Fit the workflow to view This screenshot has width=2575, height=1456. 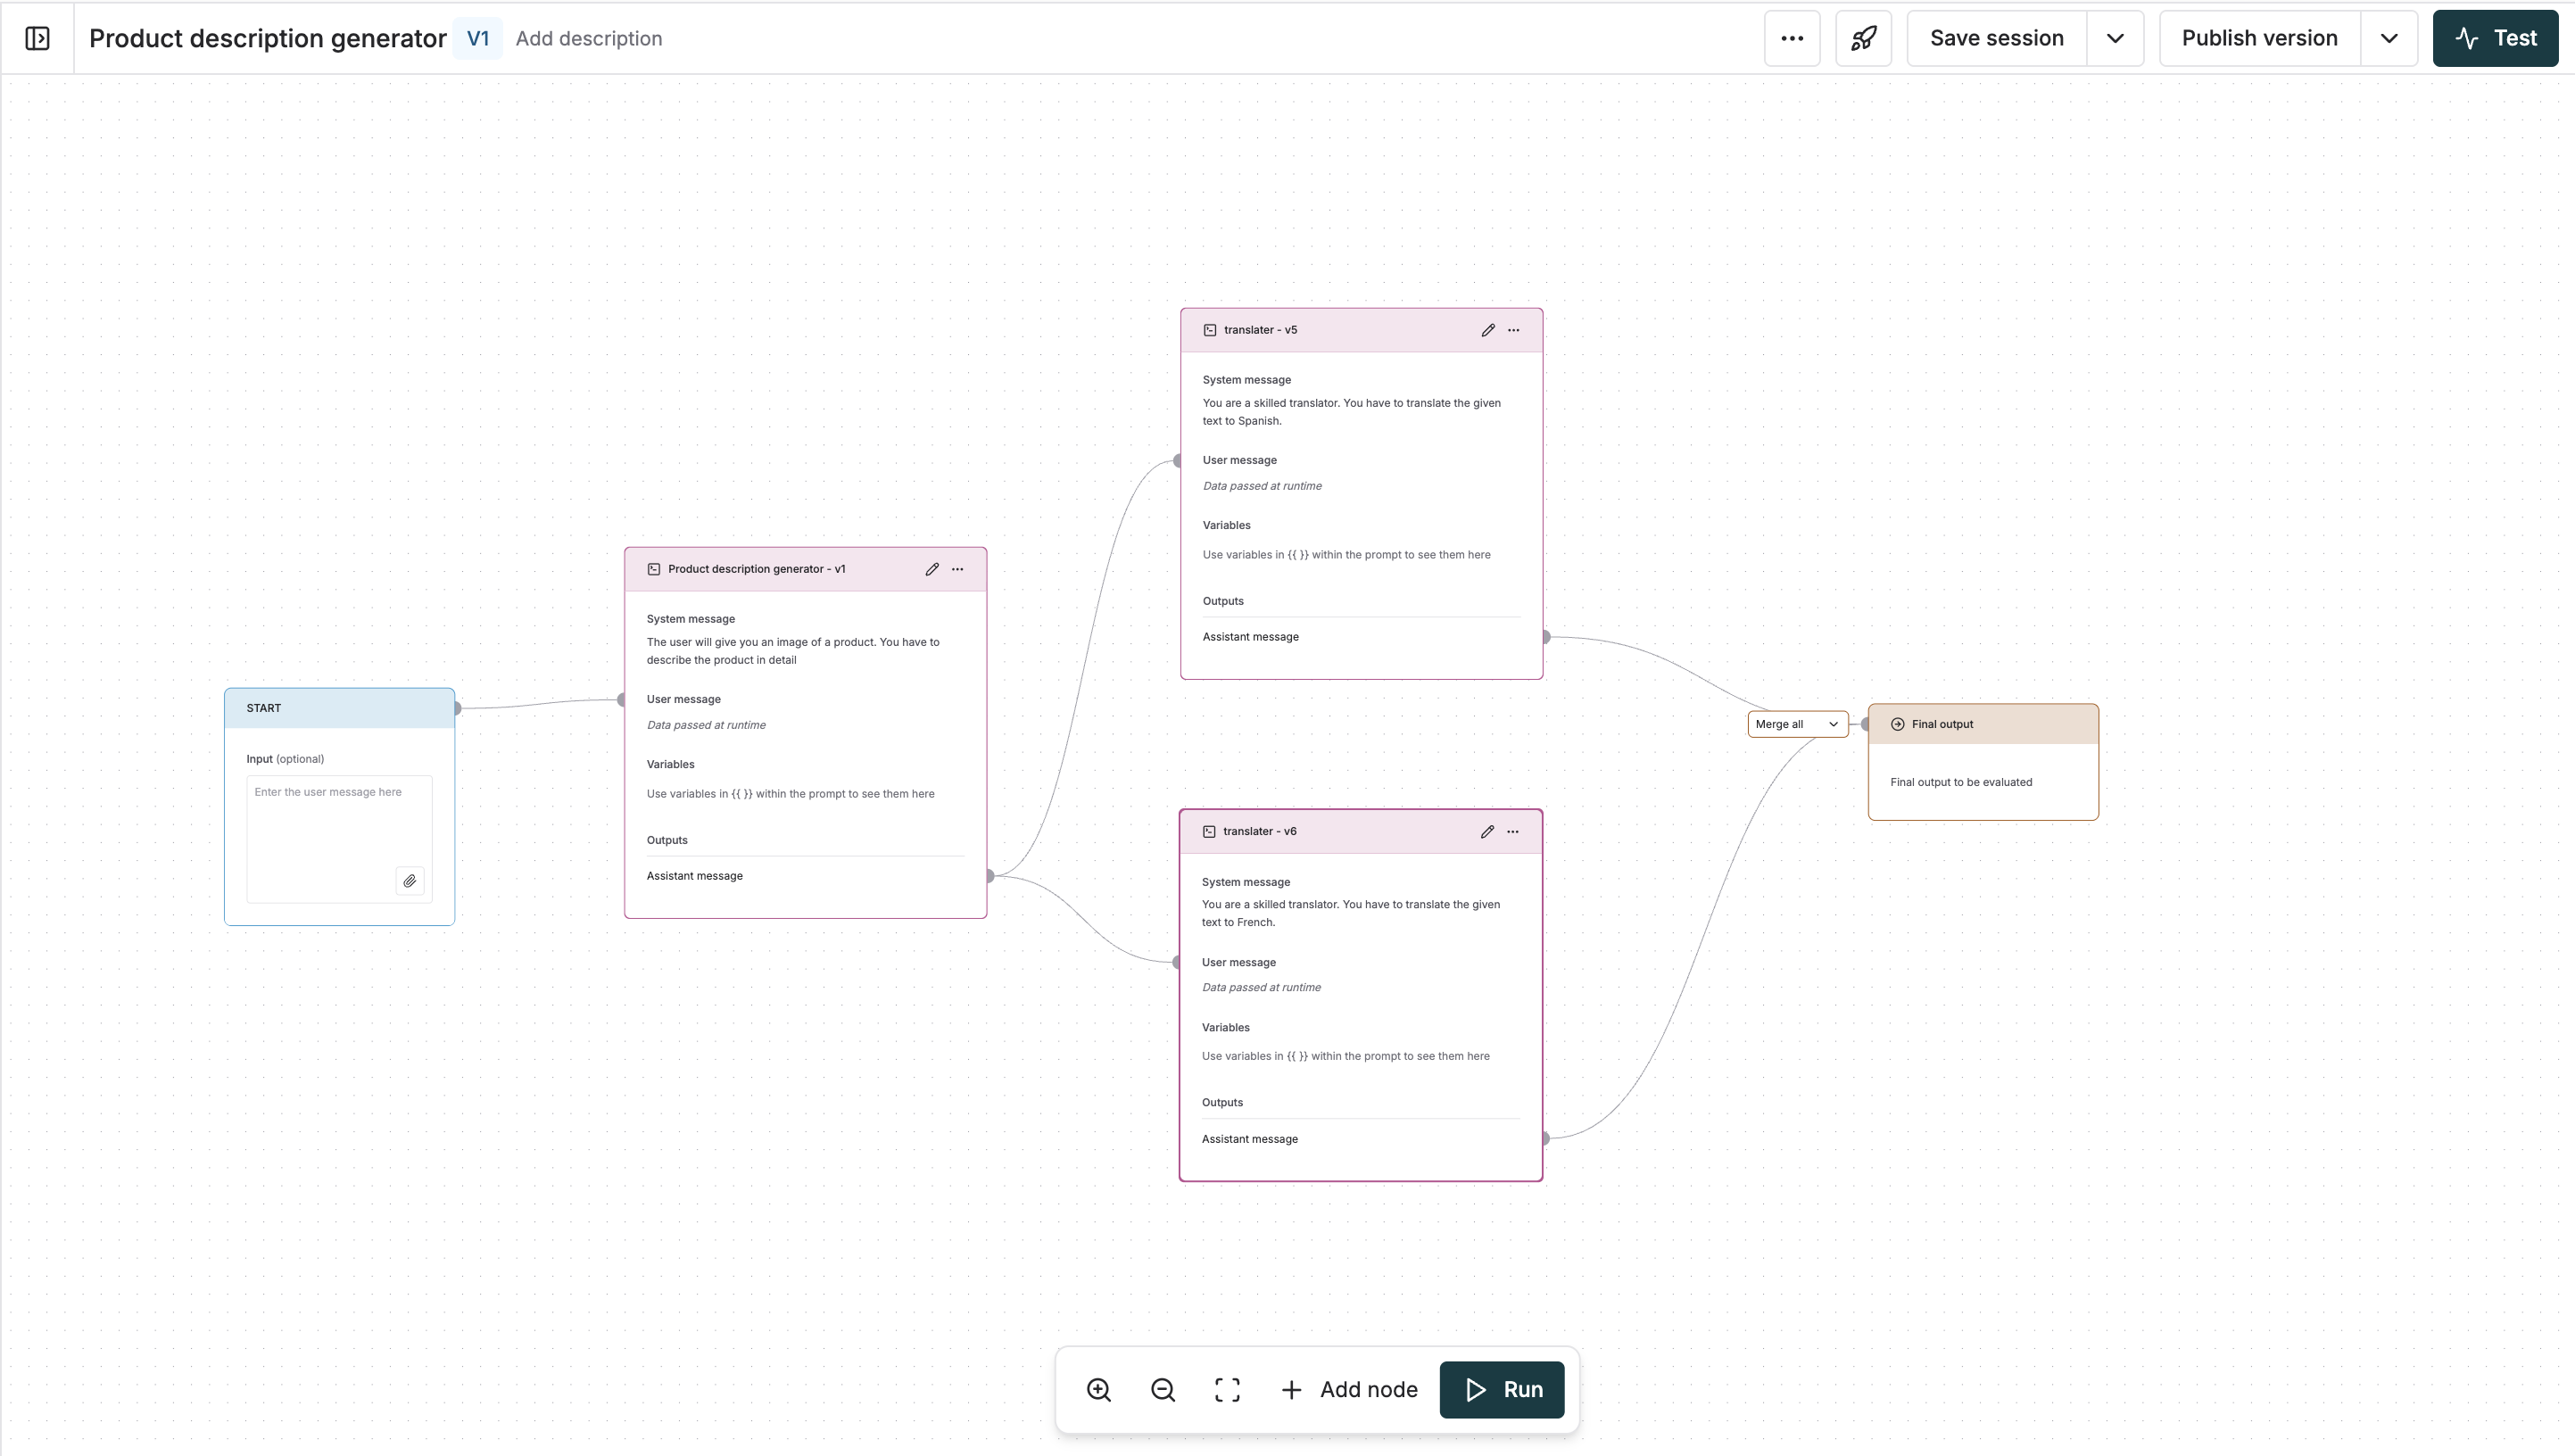1226,1389
